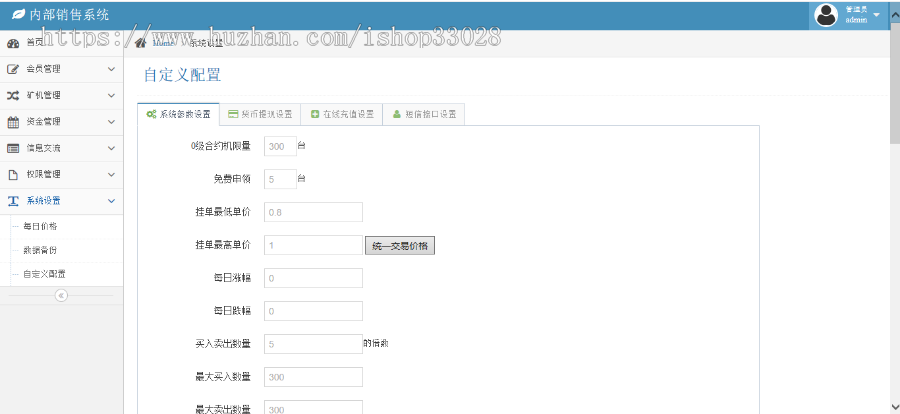This screenshot has height=414, width=900.
Task: Click the 内部销售系统 header title
Action: (x=69, y=15)
